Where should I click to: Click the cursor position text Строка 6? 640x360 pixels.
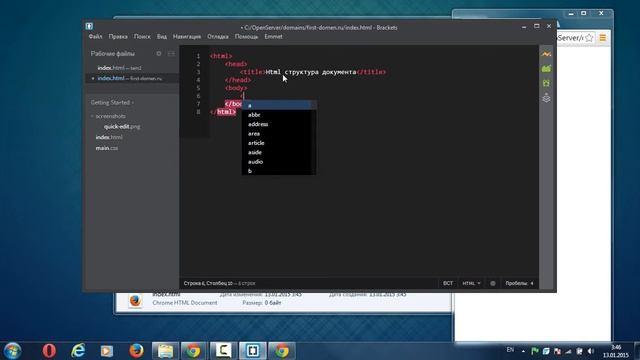(x=193, y=283)
